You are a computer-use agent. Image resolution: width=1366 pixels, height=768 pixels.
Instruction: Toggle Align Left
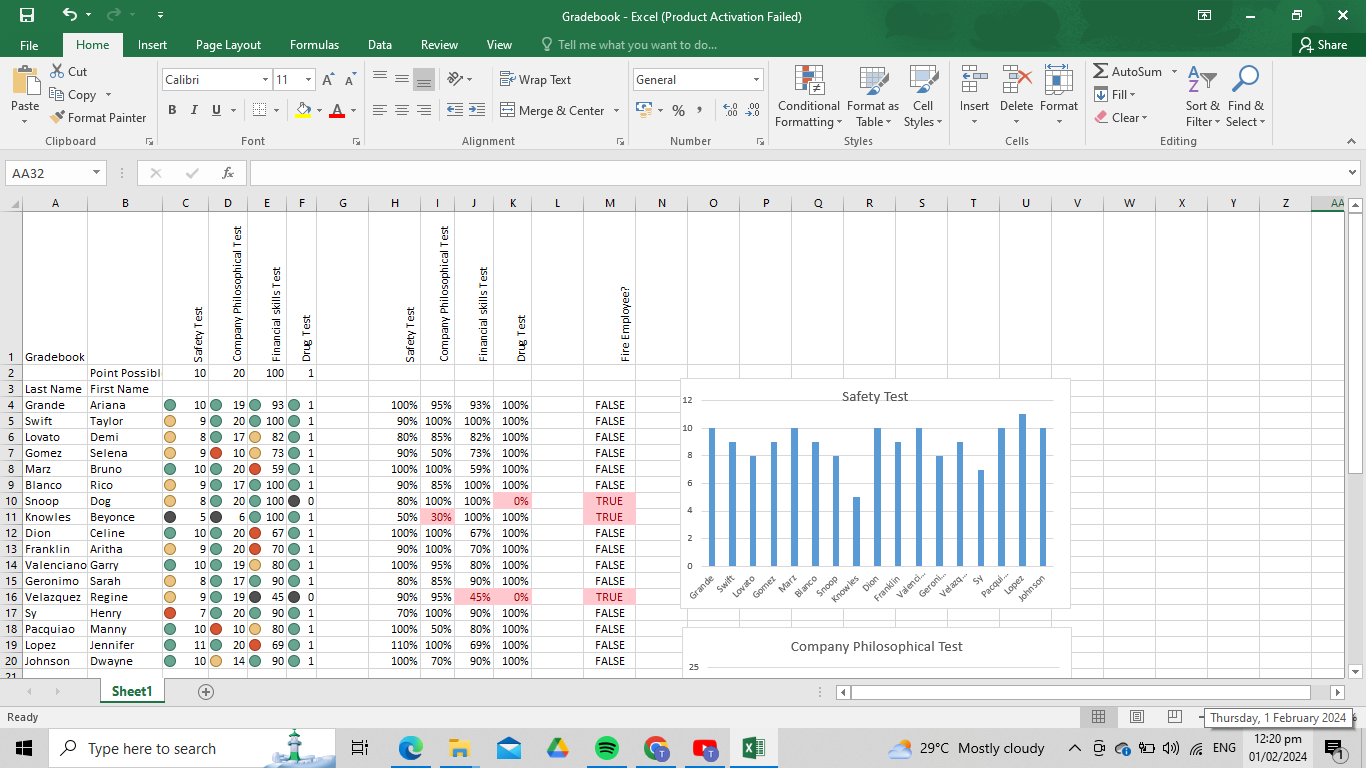click(x=380, y=110)
